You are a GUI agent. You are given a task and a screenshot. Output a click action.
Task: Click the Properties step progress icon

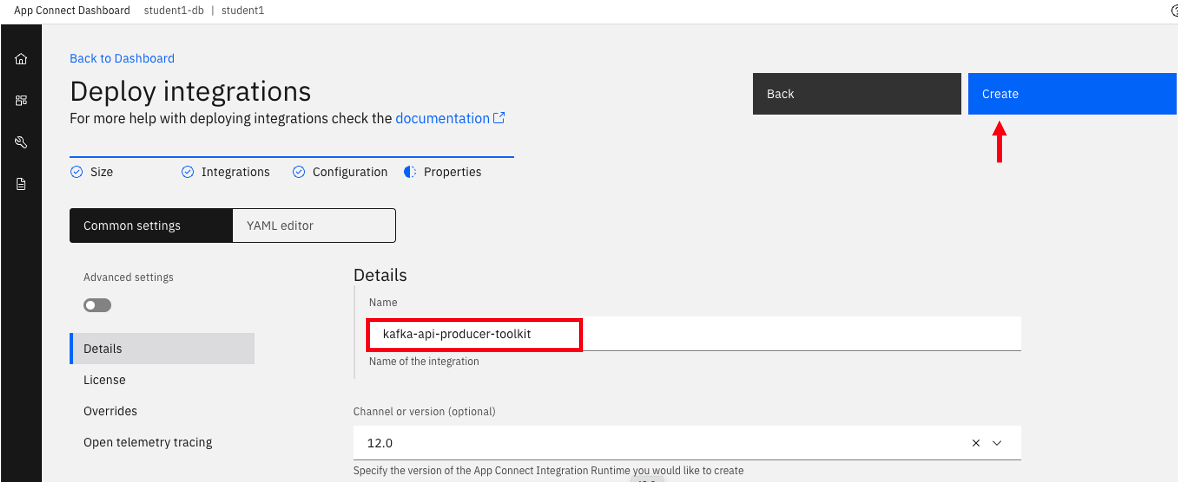point(410,172)
